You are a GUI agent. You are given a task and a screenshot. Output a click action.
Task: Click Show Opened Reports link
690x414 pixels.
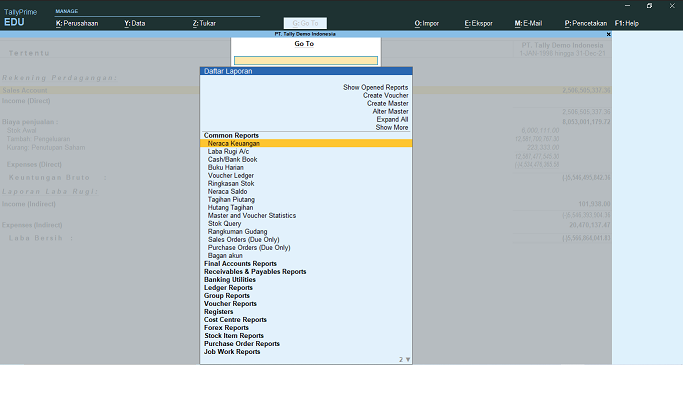pyautogui.click(x=375, y=87)
